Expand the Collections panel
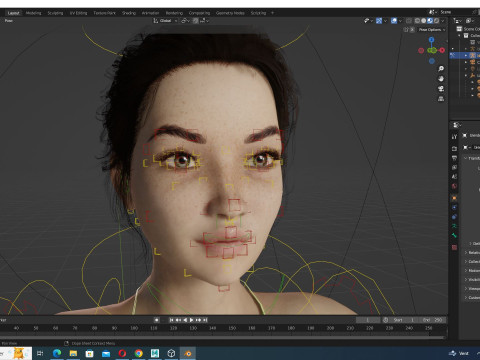 472,261
